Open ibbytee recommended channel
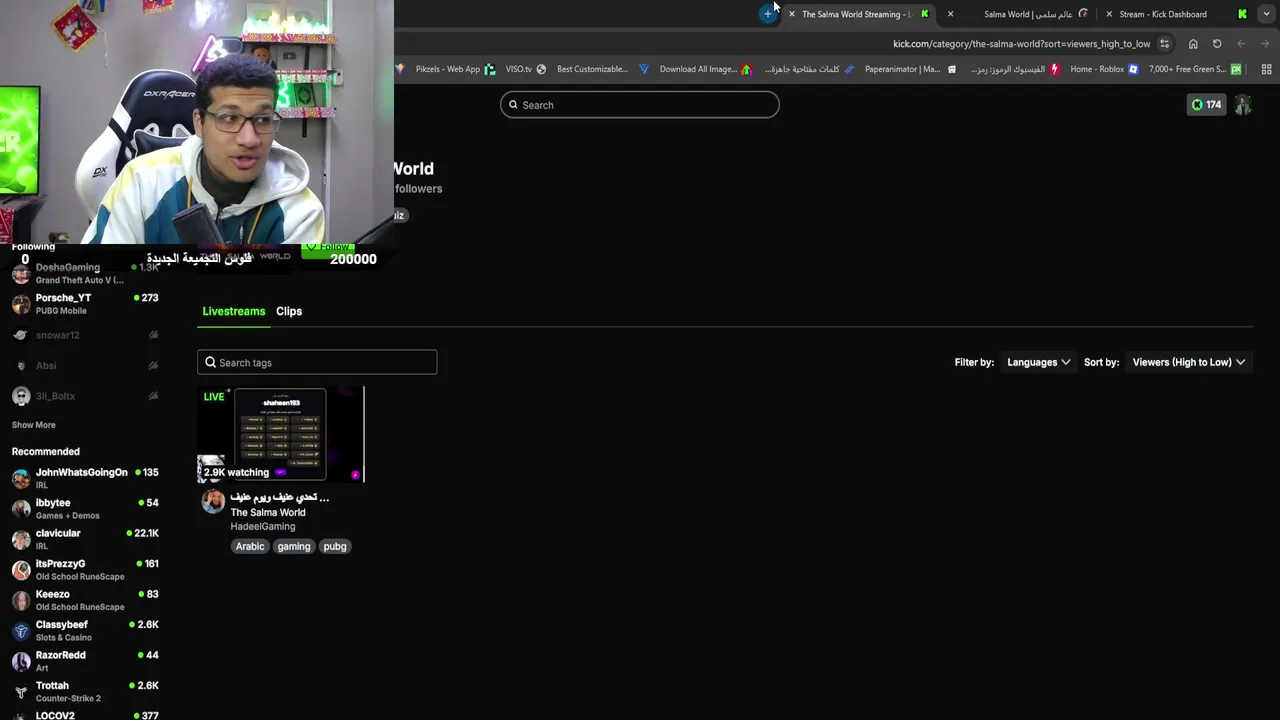Screen dimensions: 1280x720 click(x=85, y=508)
